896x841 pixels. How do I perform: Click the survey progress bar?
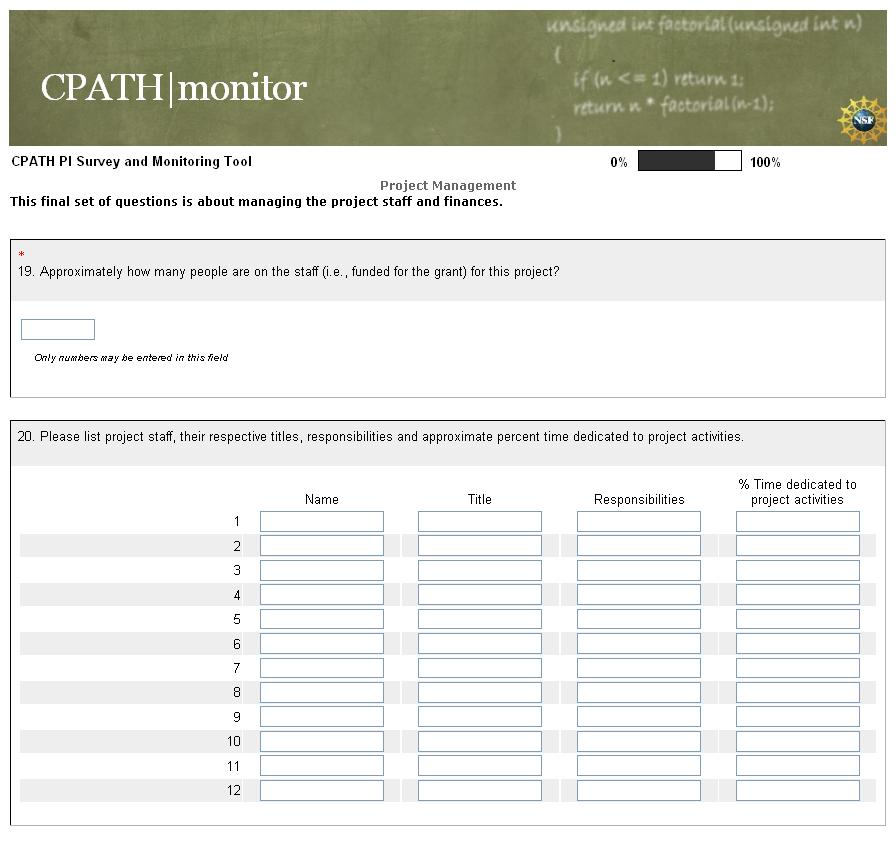coord(690,161)
